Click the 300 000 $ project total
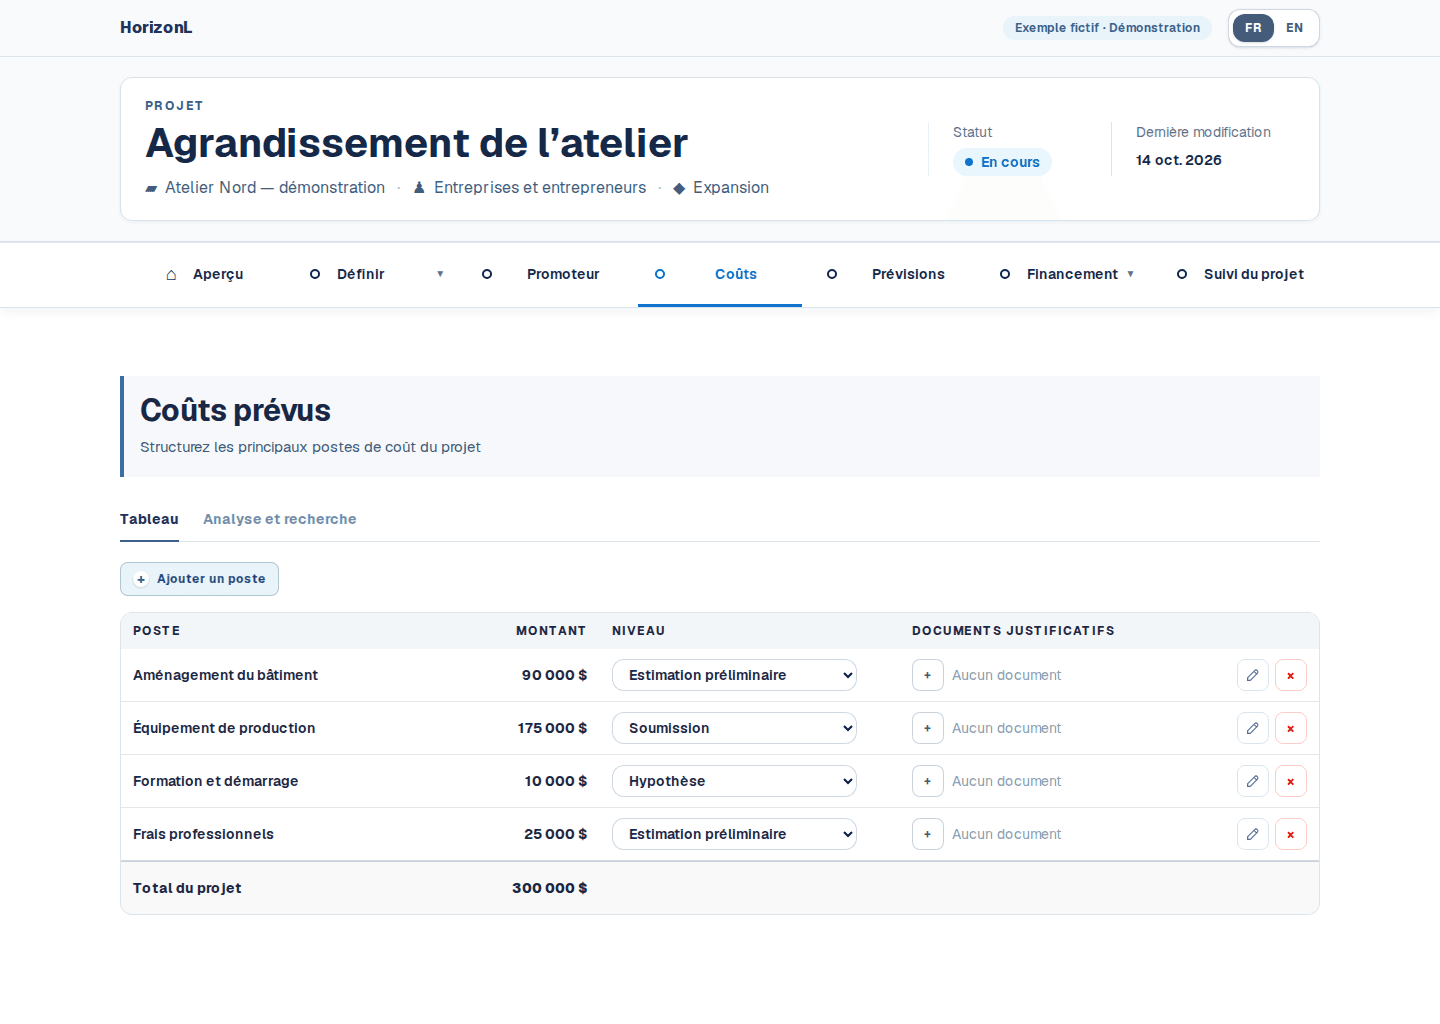This screenshot has height=1024, width=1440. 549,888
